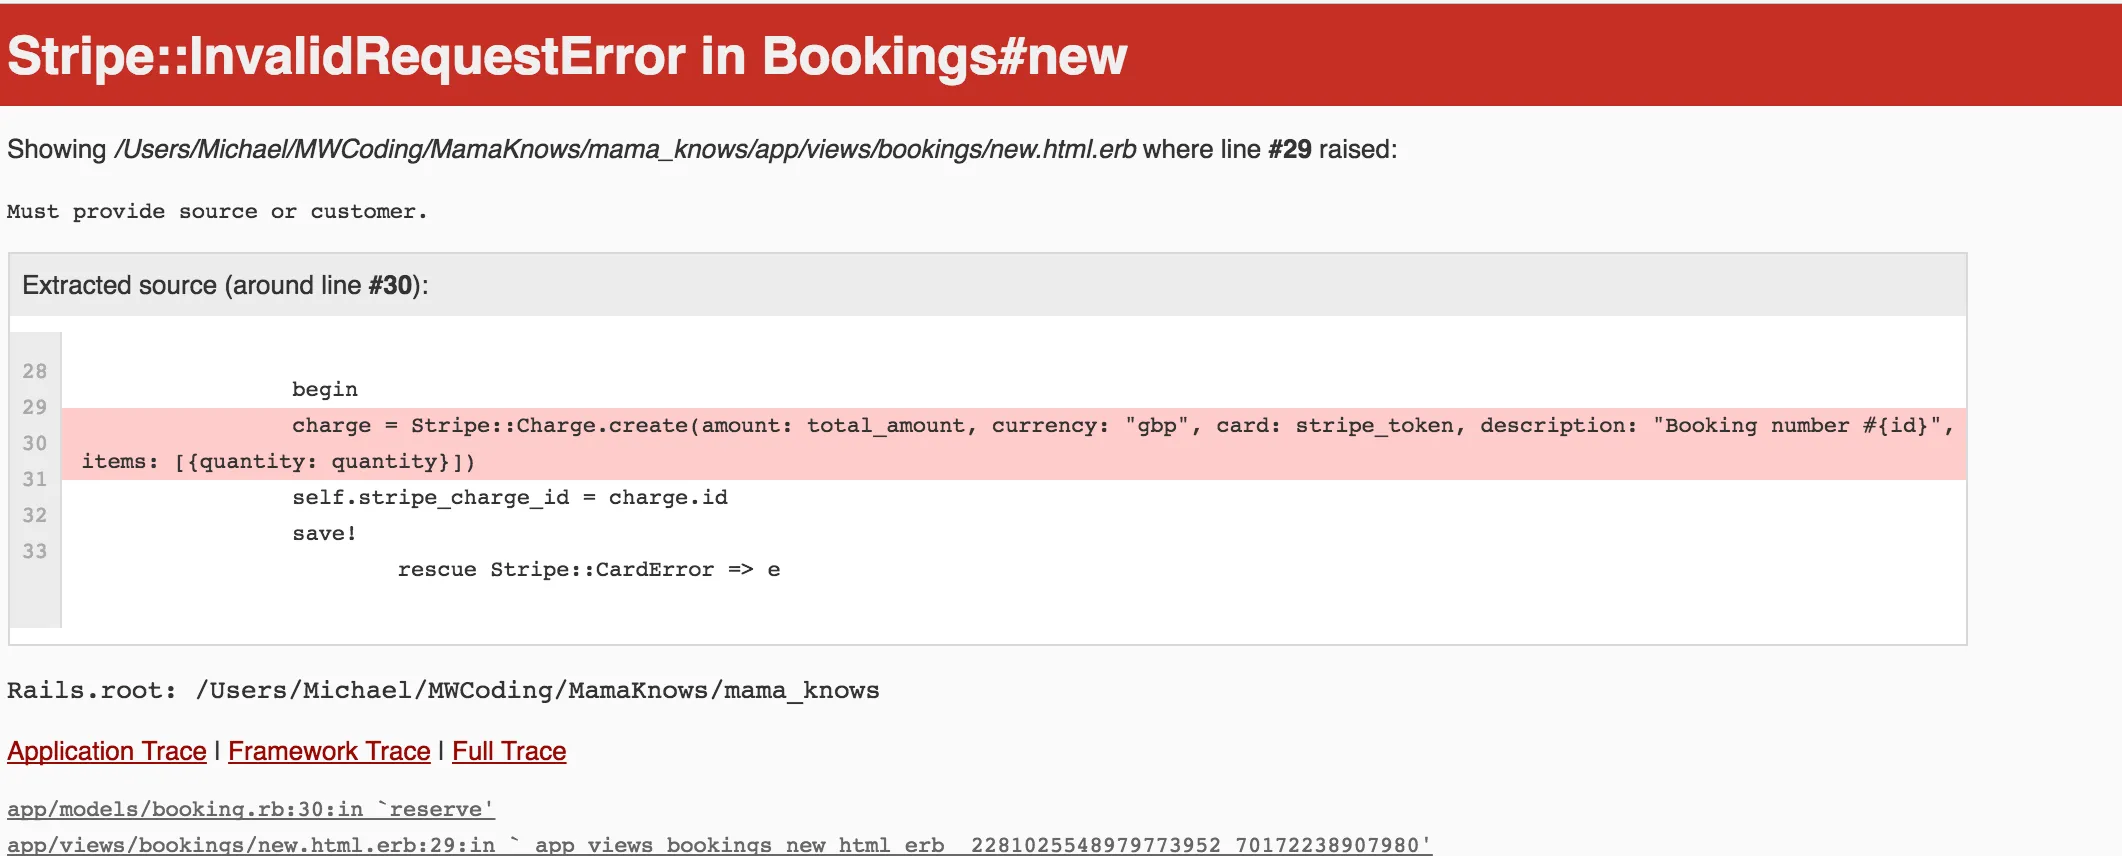Click the Rails.root path line

pyautogui.click(x=443, y=691)
